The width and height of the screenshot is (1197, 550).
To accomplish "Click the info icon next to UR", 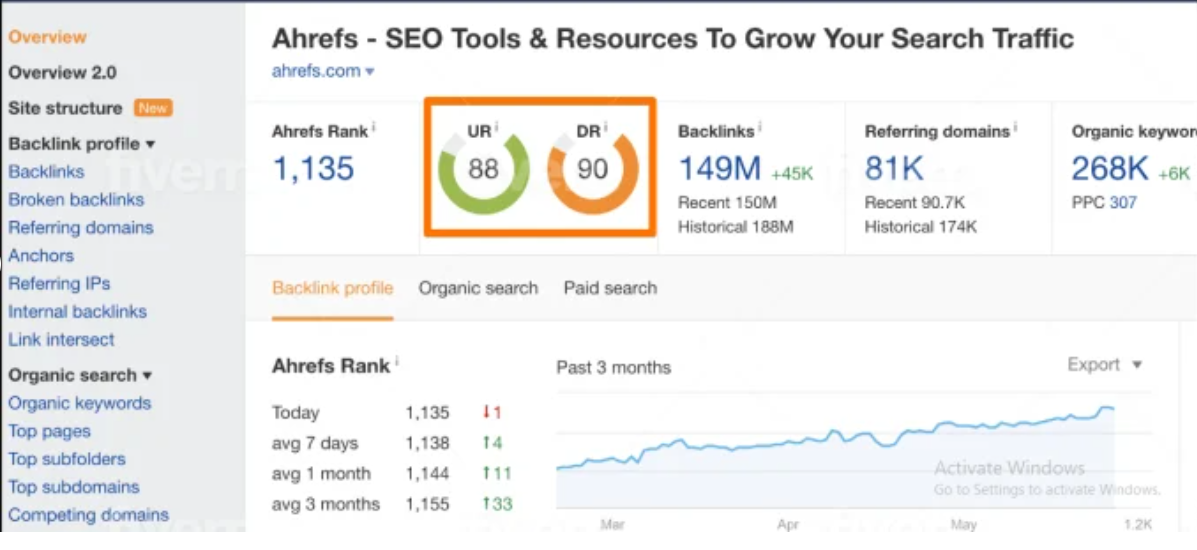I will pos(497,126).
